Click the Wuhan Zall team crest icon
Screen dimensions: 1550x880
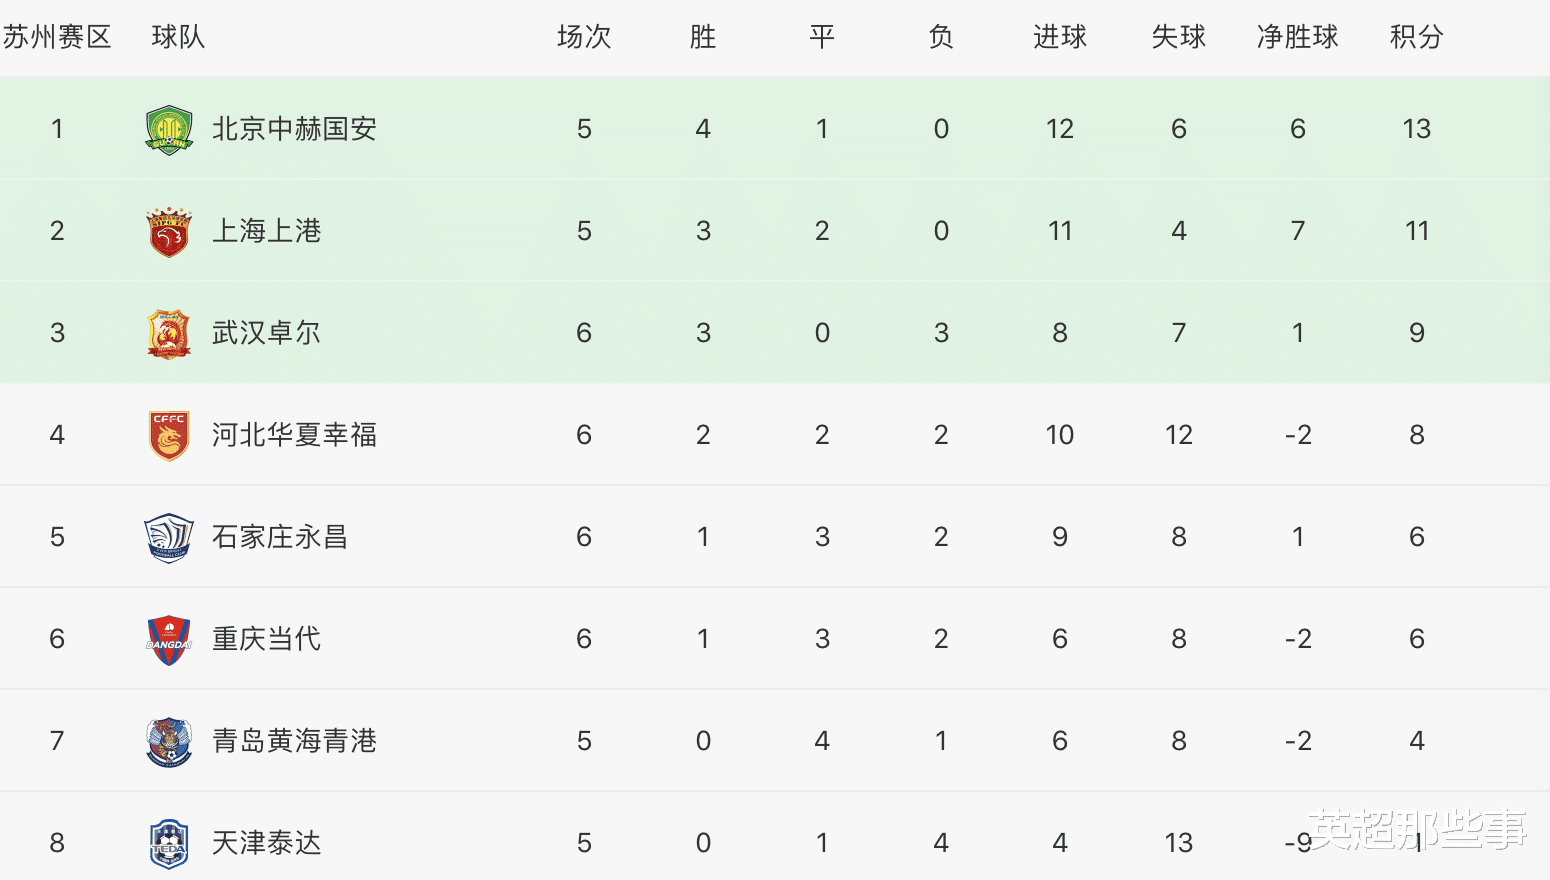click(169, 334)
